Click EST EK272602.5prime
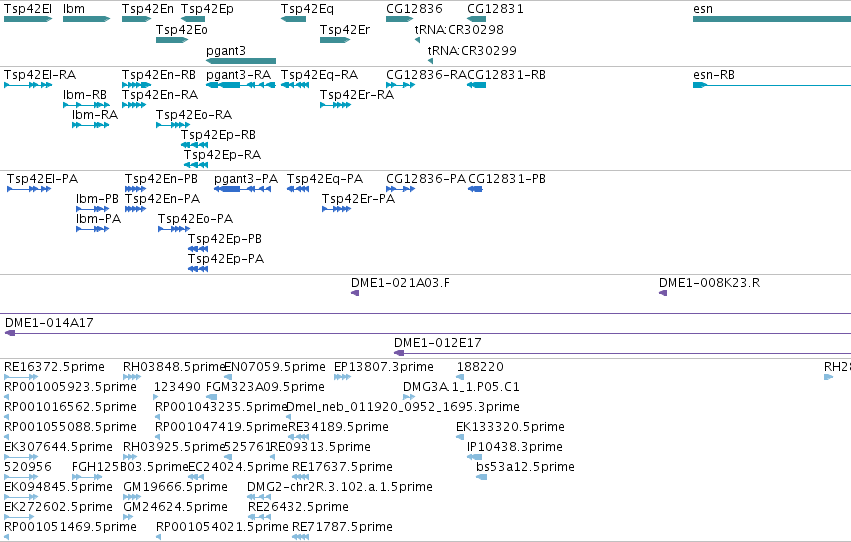The width and height of the screenshot is (851, 542). point(19,518)
